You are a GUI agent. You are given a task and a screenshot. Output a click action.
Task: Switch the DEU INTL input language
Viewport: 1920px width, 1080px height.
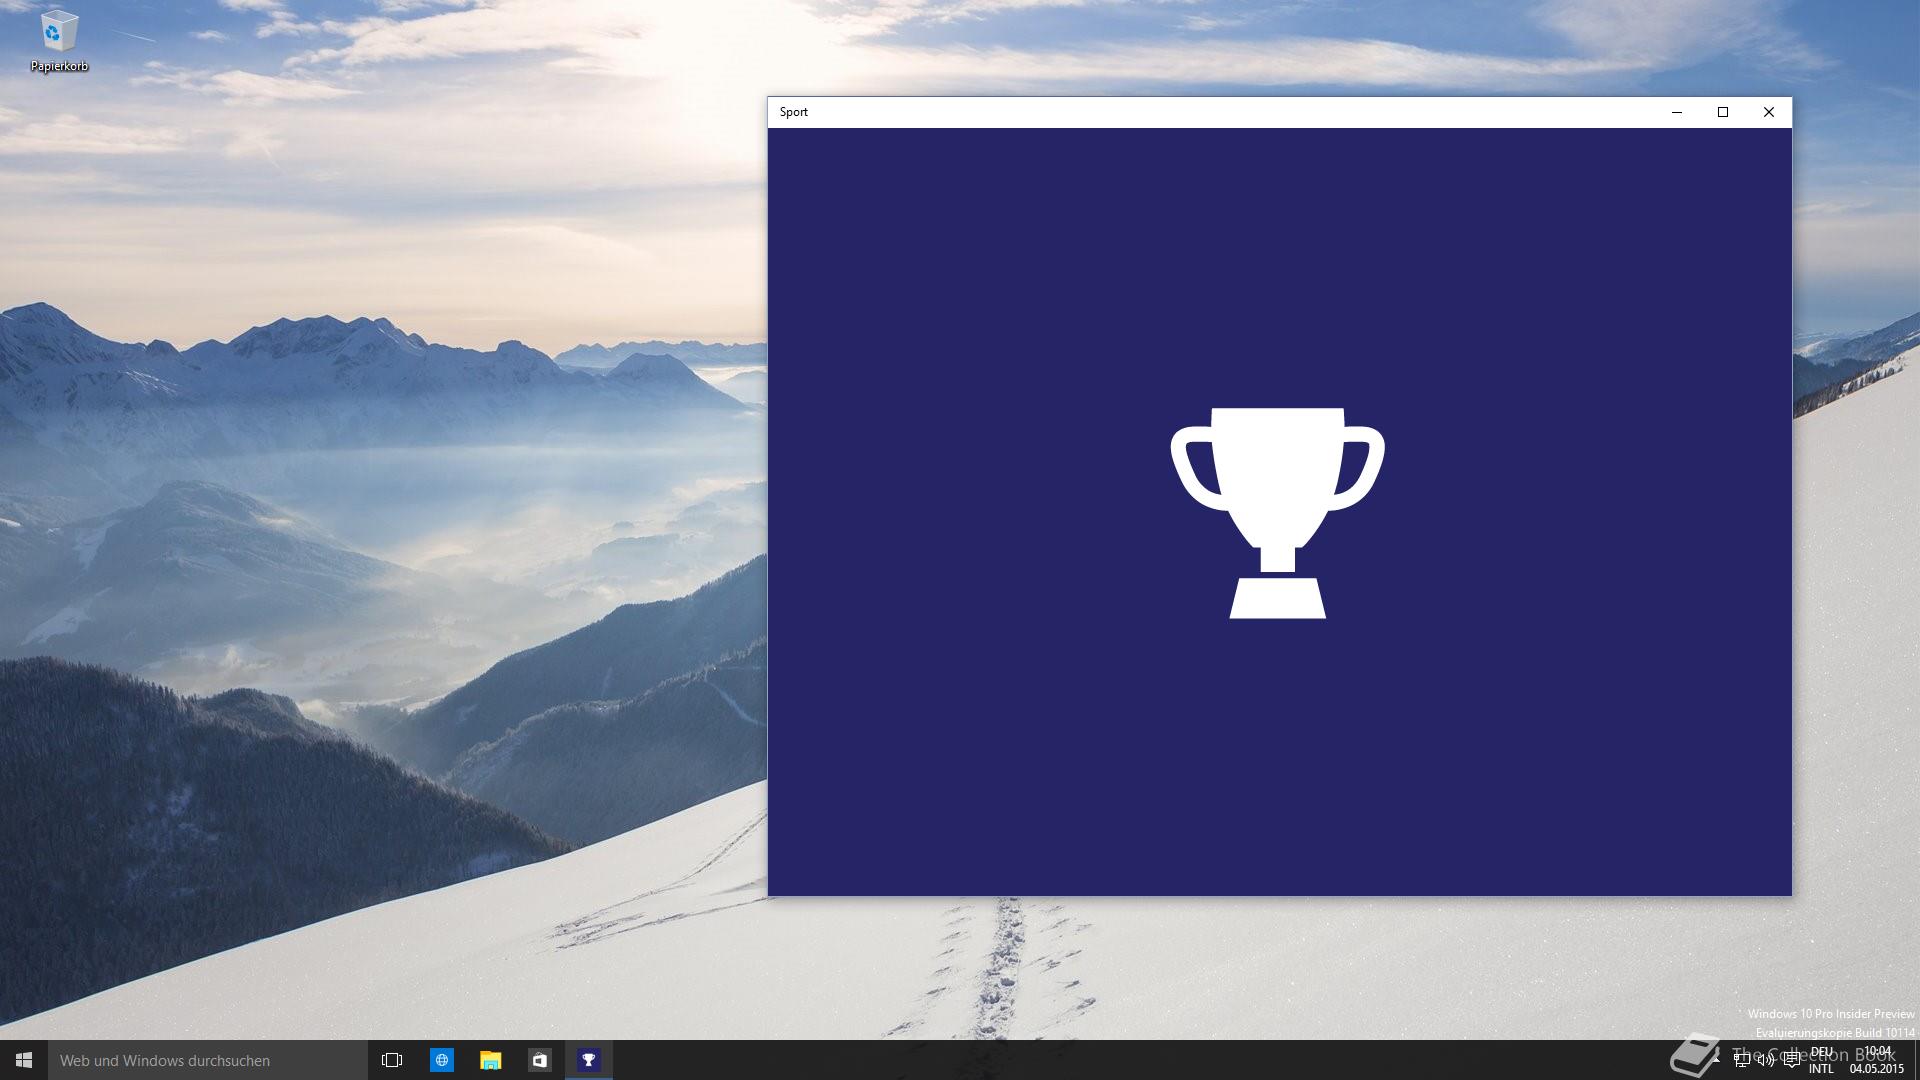(1821, 1060)
